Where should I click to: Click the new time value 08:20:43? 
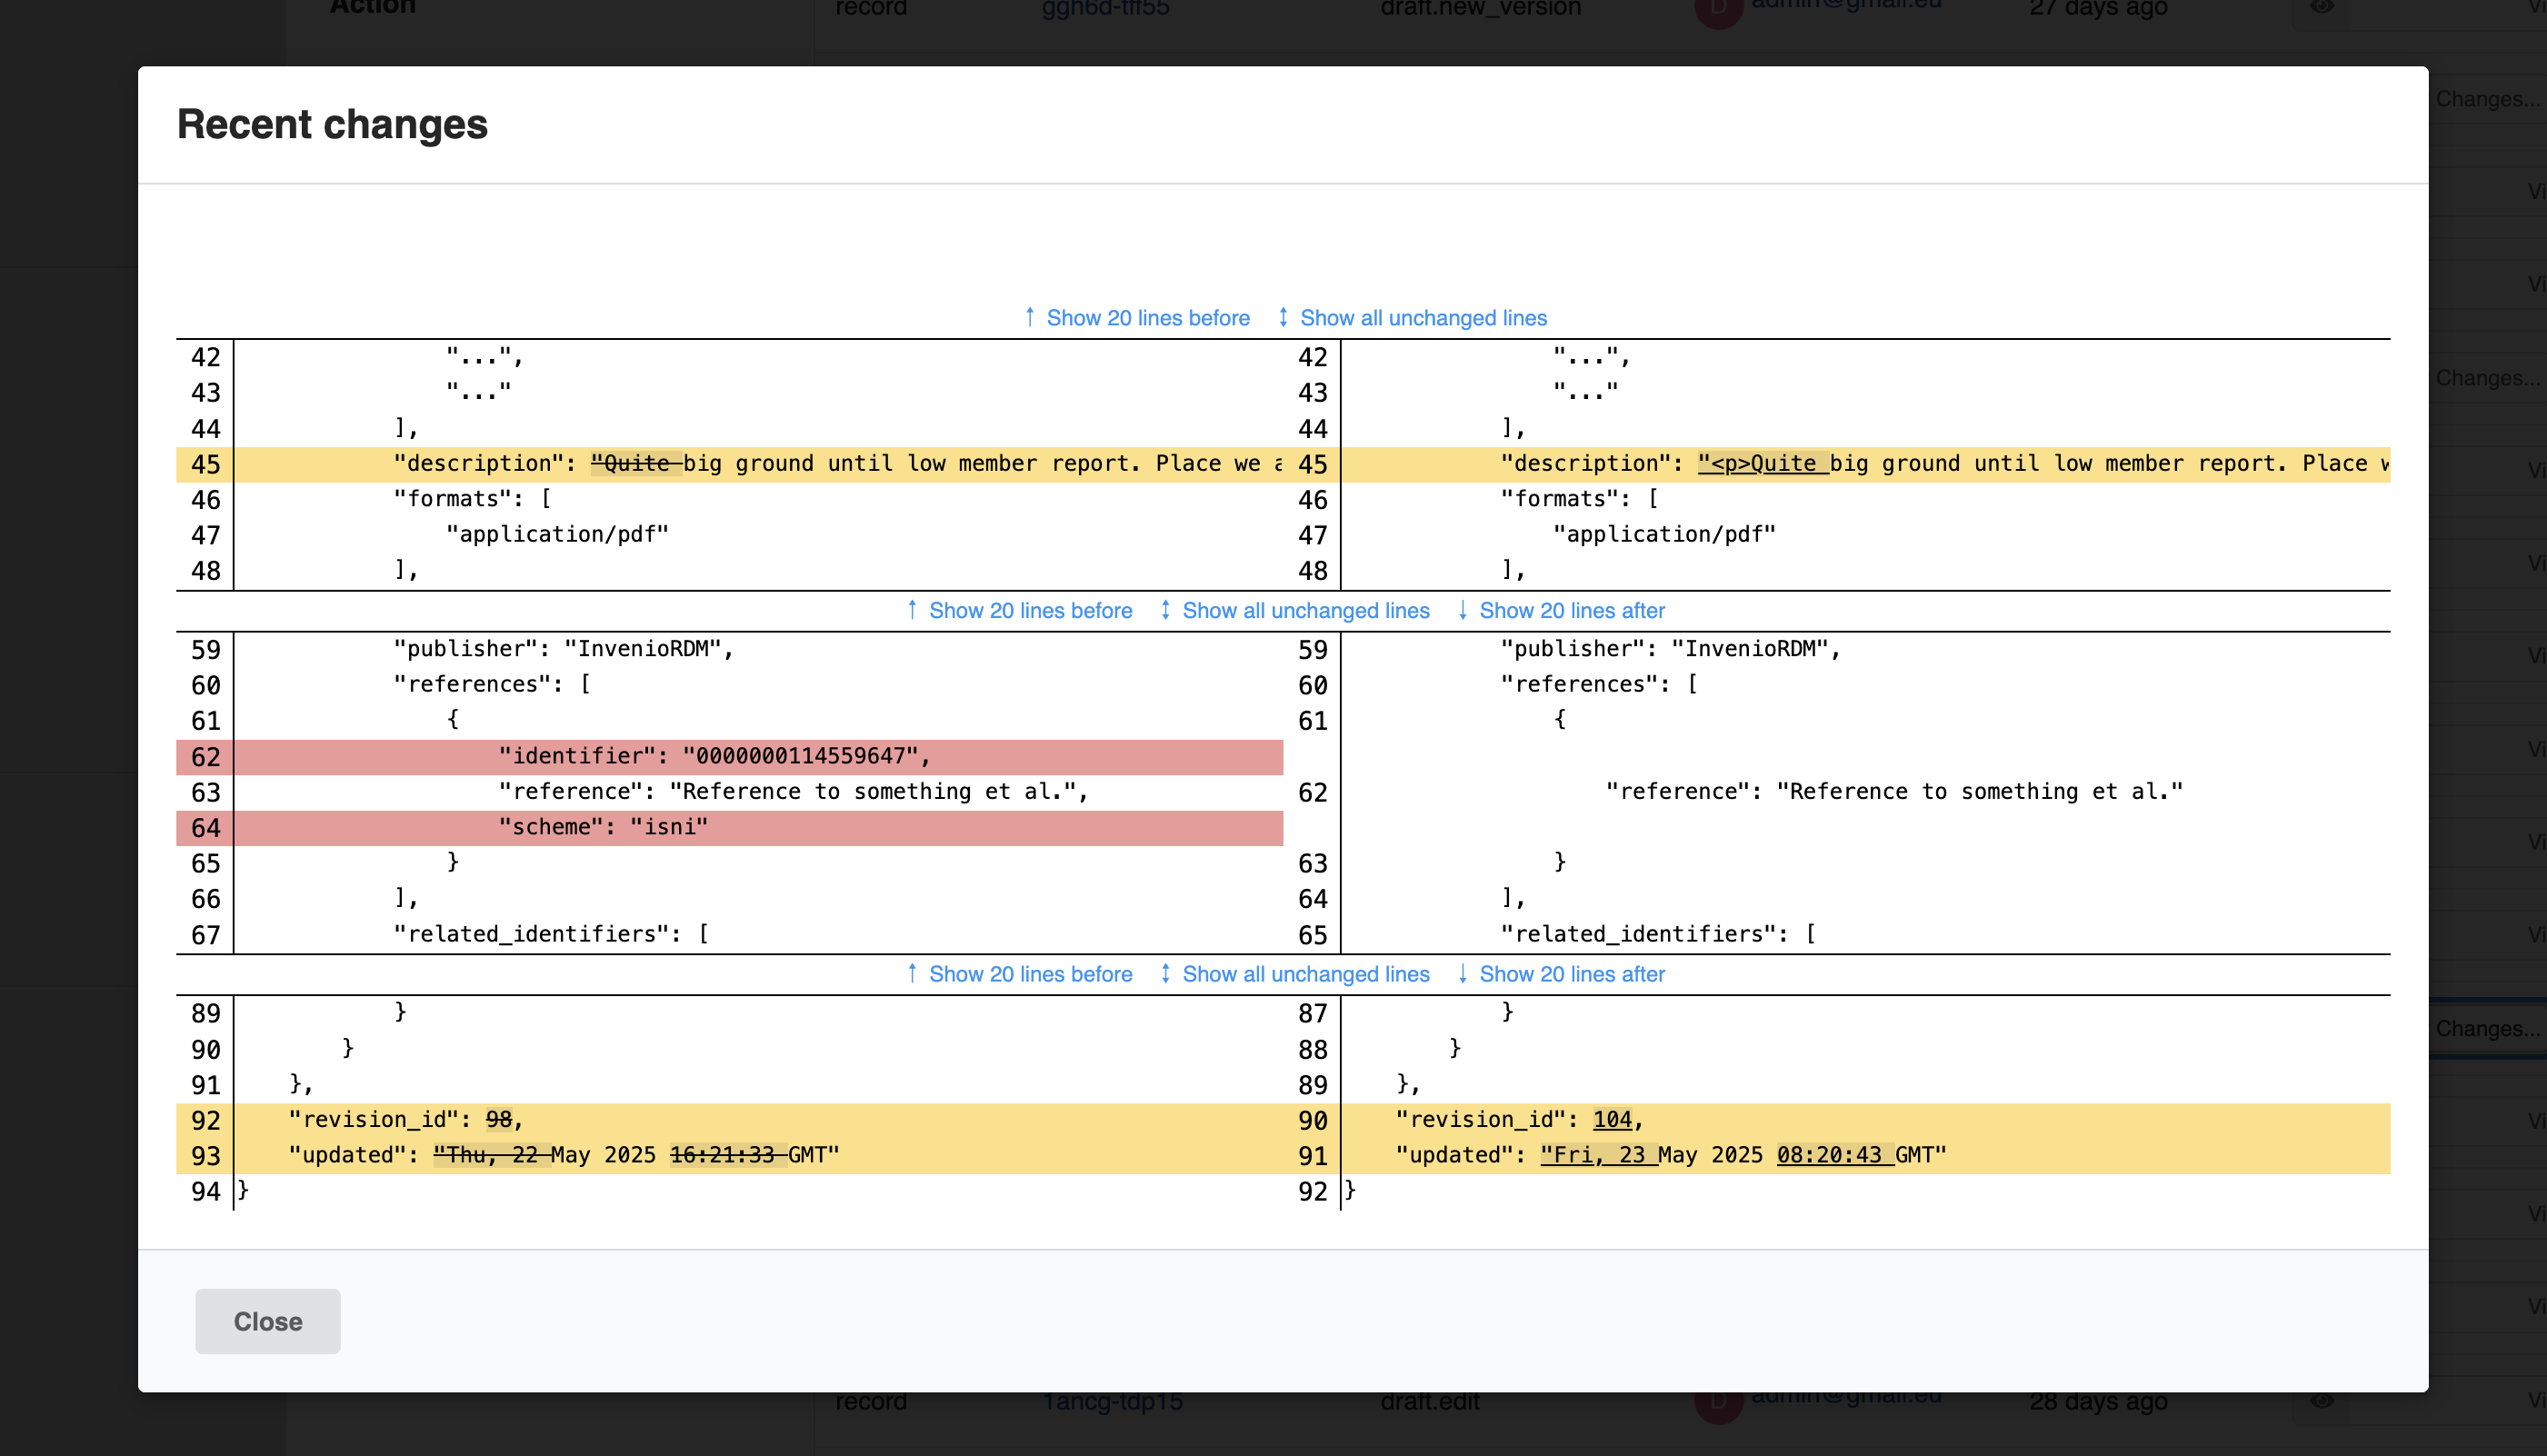click(x=1829, y=1155)
